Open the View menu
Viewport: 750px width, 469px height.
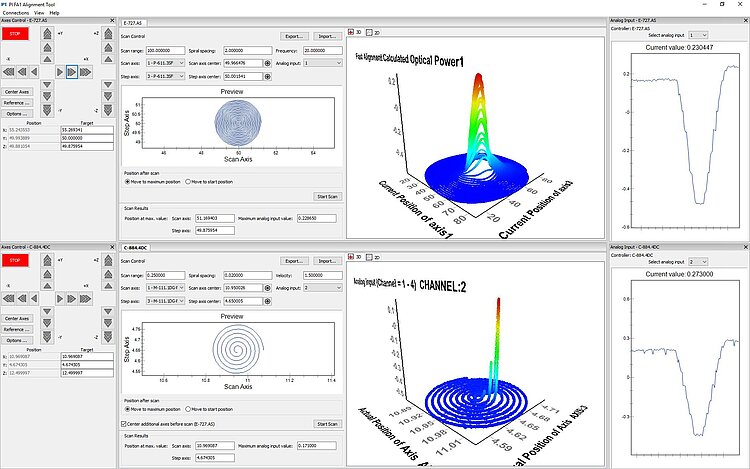click(x=39, y=12)
